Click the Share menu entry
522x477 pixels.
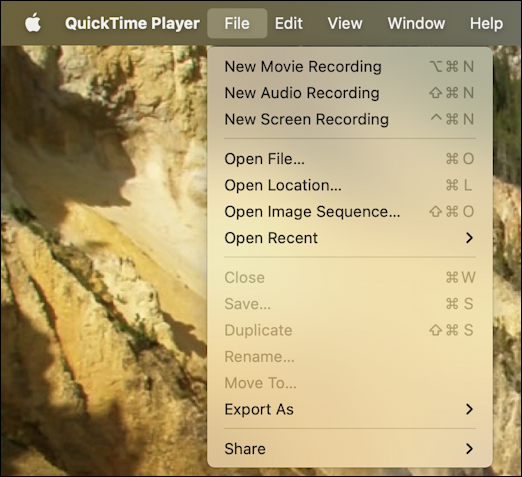pyautogui.click(x=350, y=449)
